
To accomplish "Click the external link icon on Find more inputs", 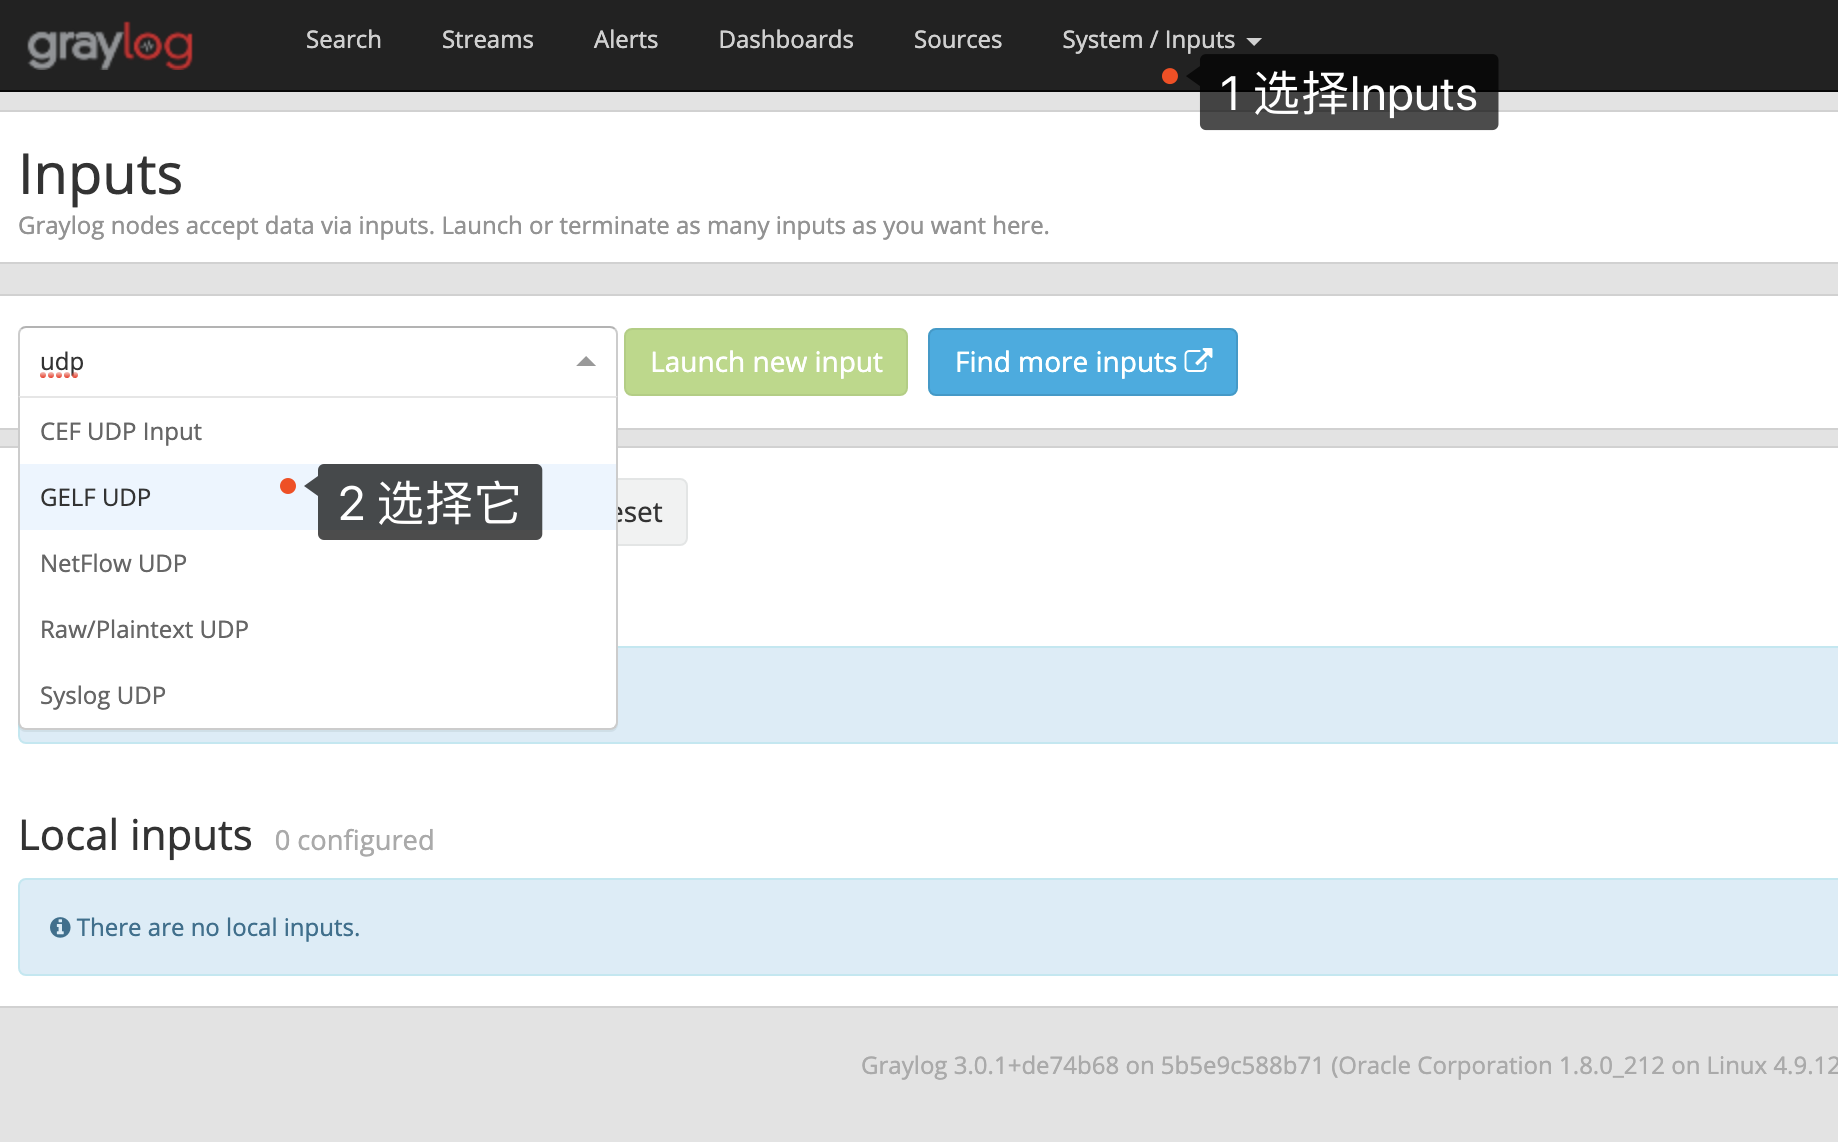I will (1198, 360).
